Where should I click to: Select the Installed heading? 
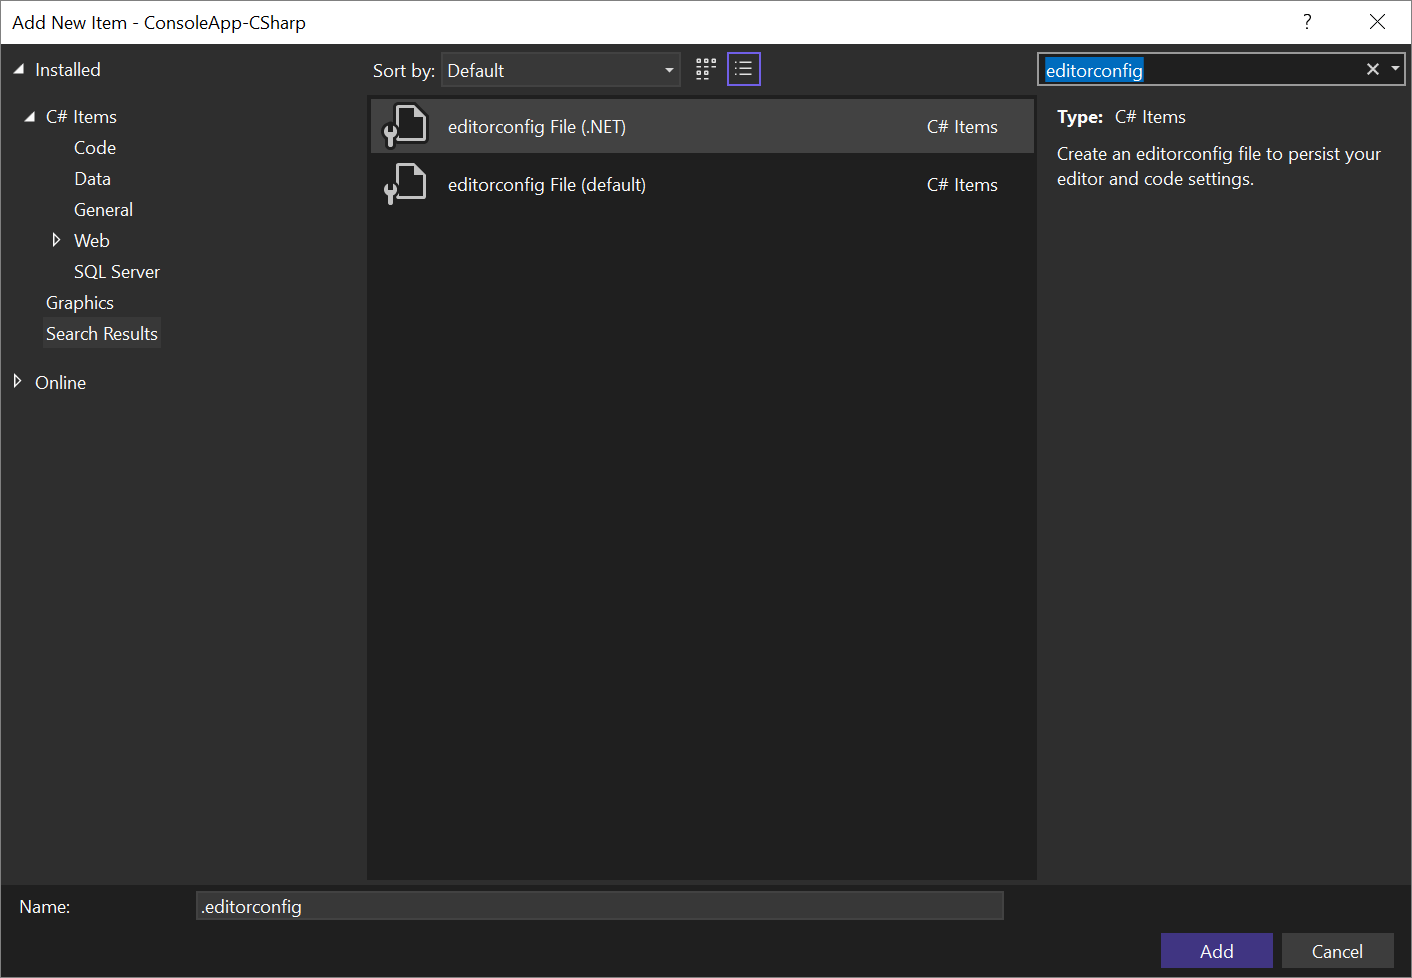[68, 70]
